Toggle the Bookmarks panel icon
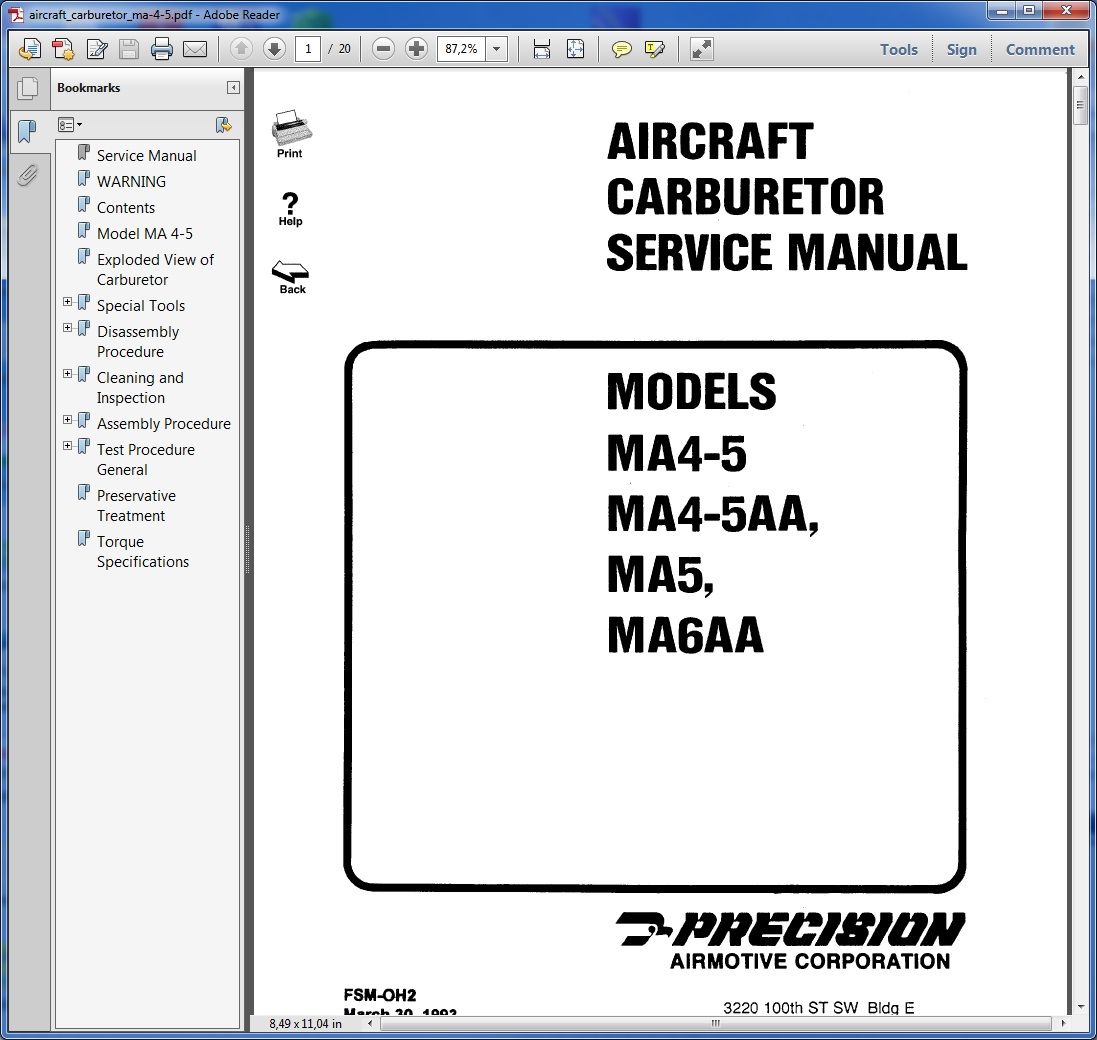 click(27, 131)
